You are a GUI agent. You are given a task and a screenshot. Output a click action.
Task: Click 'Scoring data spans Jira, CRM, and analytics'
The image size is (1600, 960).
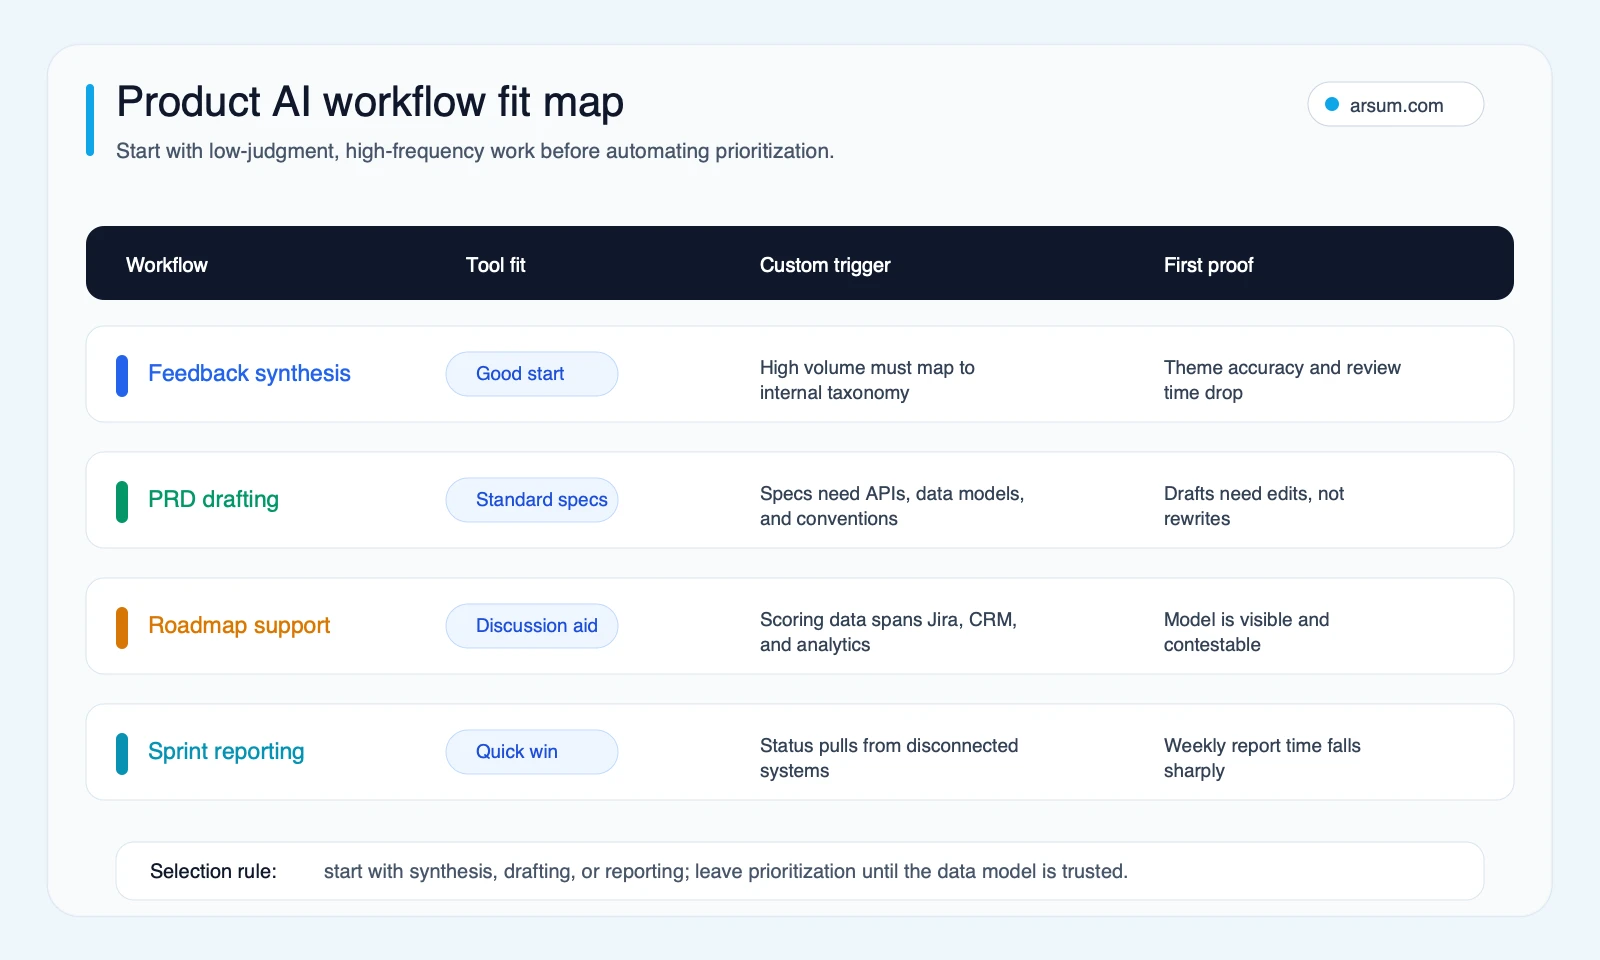(888, 632)
